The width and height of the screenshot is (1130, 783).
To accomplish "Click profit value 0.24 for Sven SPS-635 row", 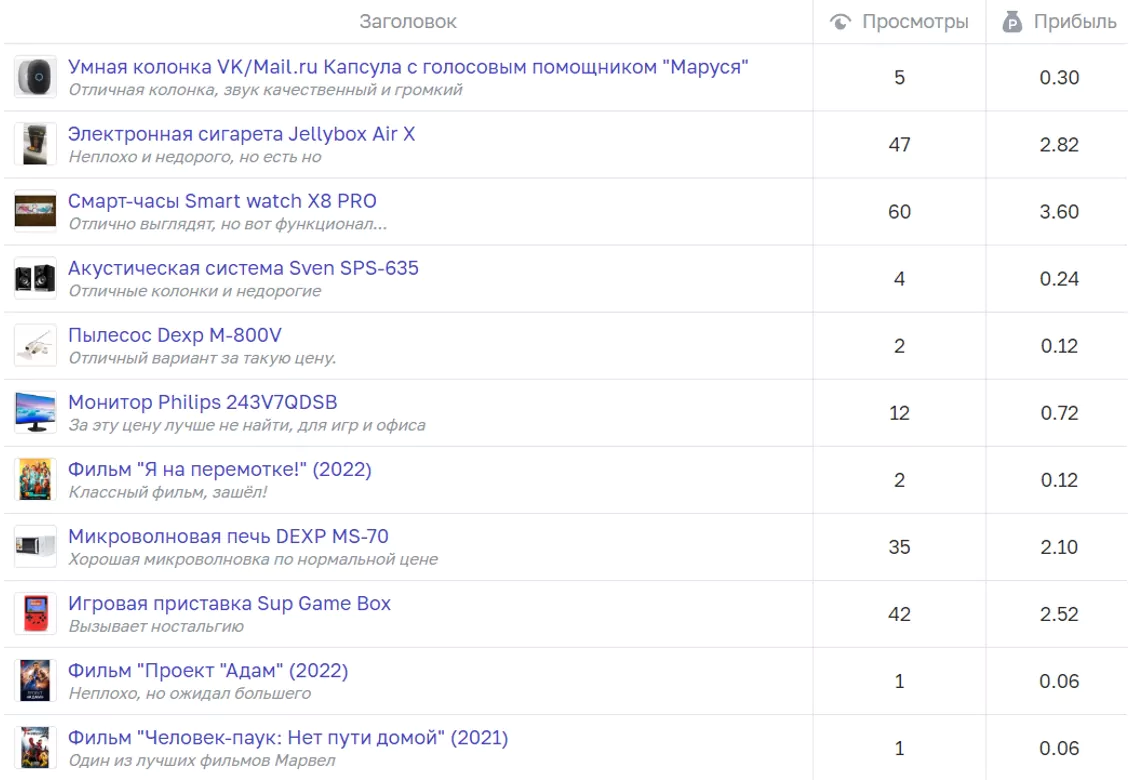I will [1059, 278].
